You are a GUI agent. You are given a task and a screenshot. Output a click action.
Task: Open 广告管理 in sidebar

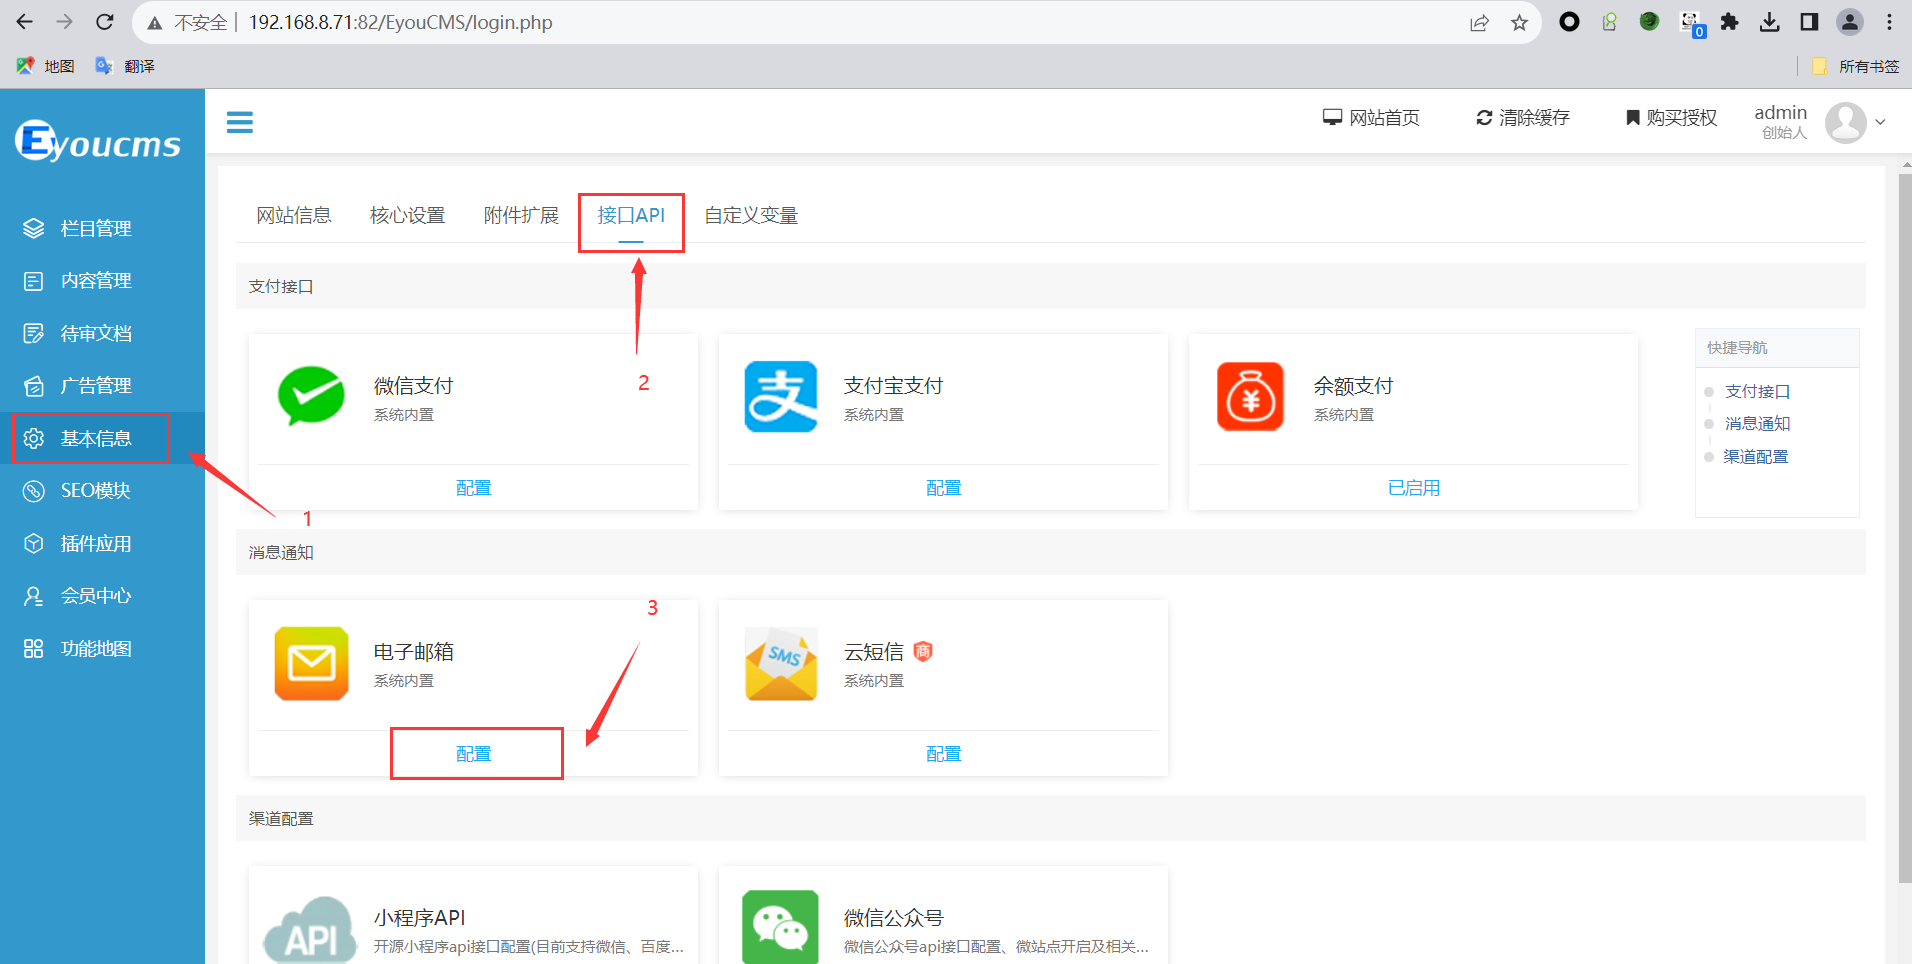[102, 386]
